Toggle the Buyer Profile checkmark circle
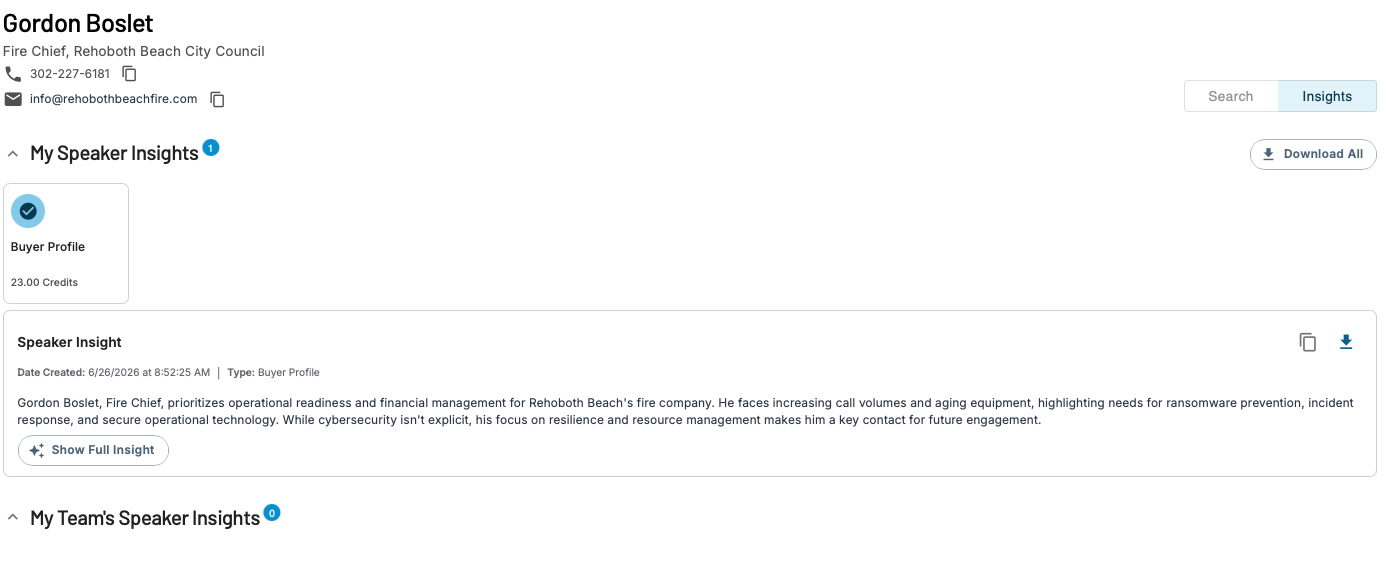 pyautogui.click(x=28, y=211)
